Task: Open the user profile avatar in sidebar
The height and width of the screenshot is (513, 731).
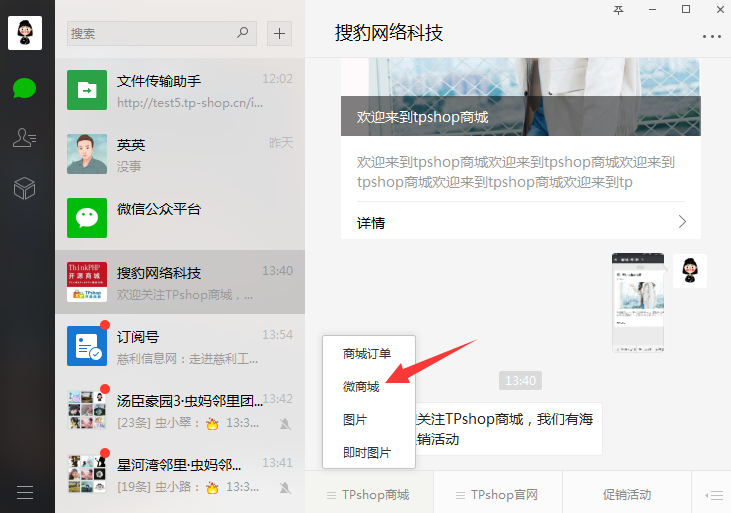Action: 25,33
